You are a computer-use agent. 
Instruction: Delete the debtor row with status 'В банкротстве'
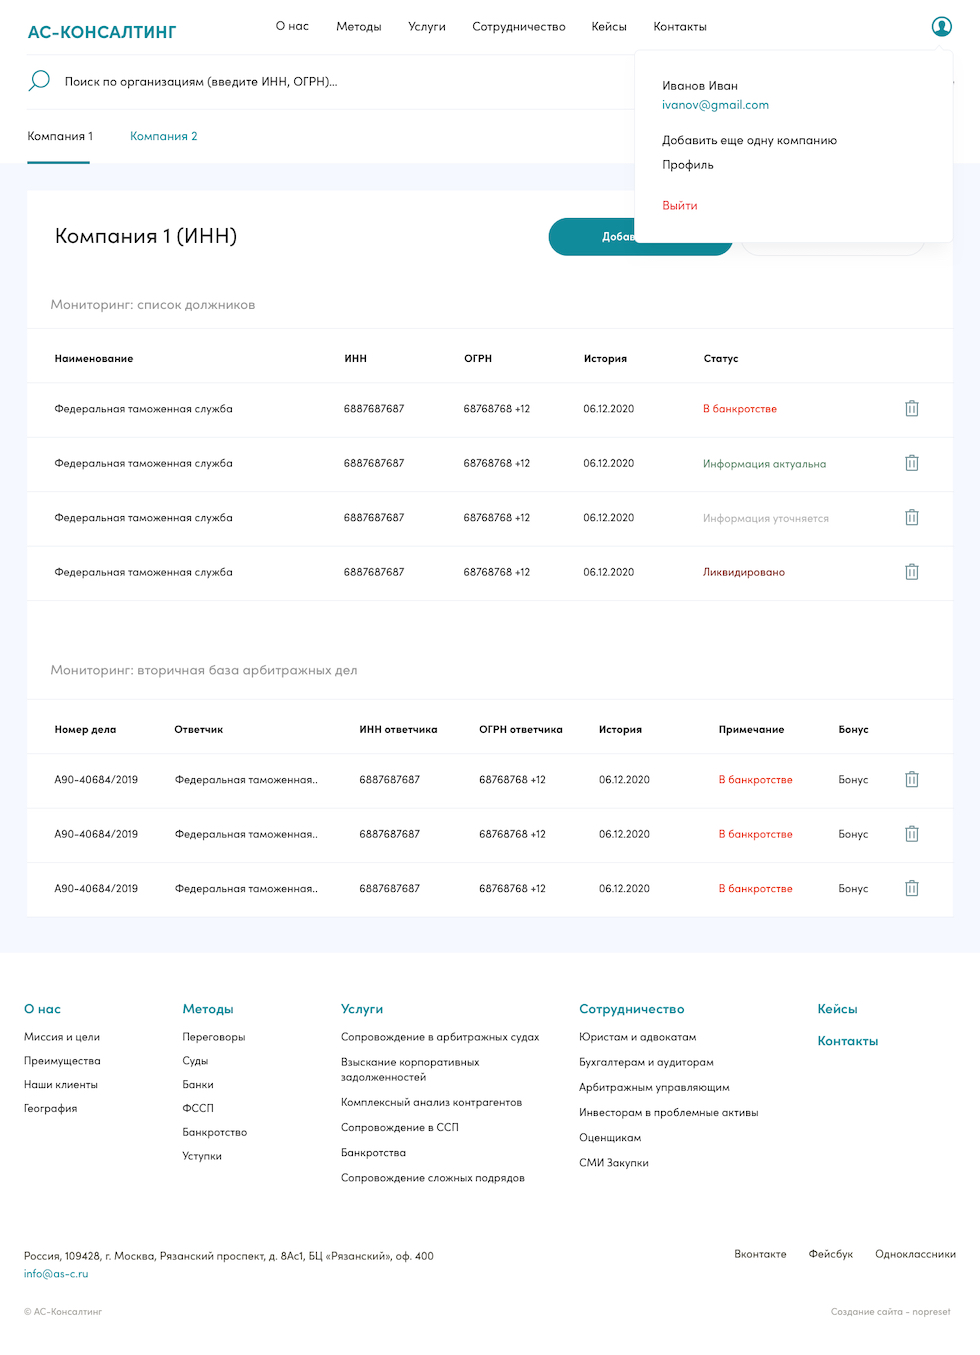point(911,409)
